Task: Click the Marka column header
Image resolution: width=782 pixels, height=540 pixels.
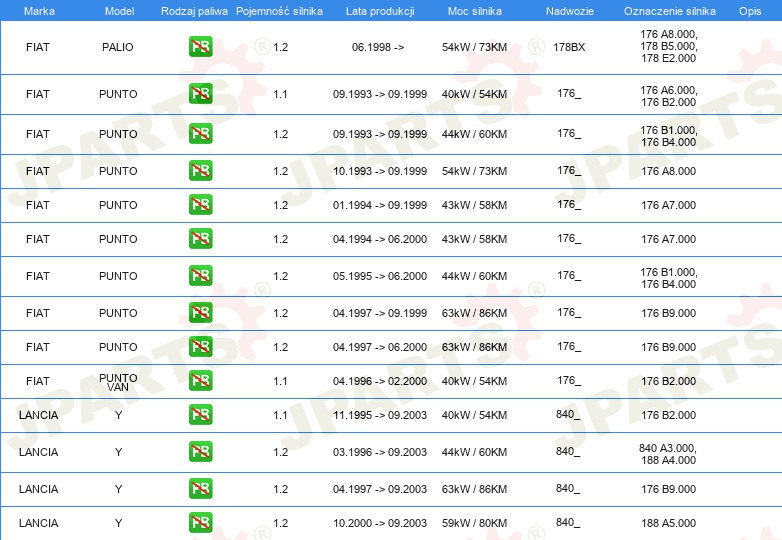Action: [x=39, y=11]
